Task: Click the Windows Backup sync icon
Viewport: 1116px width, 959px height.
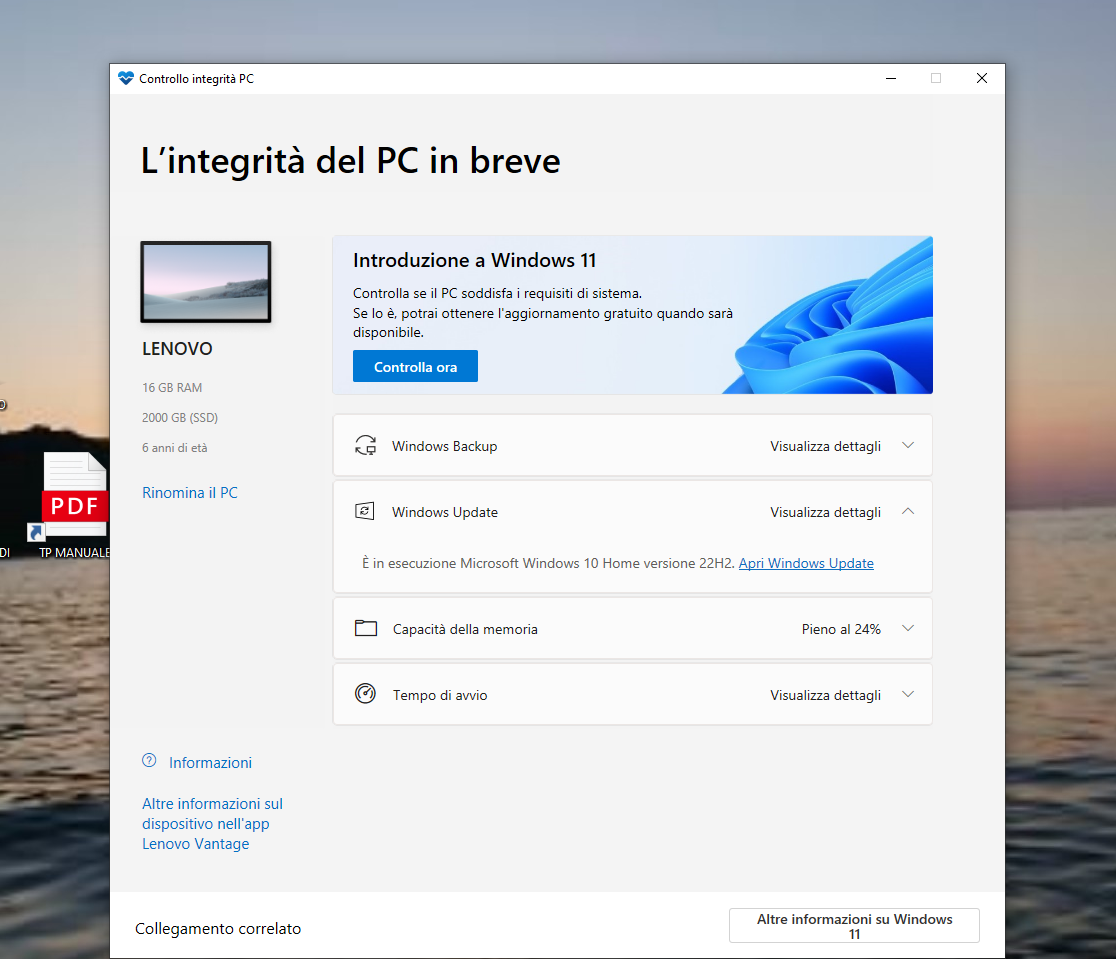Action: [x=365, y=446]
